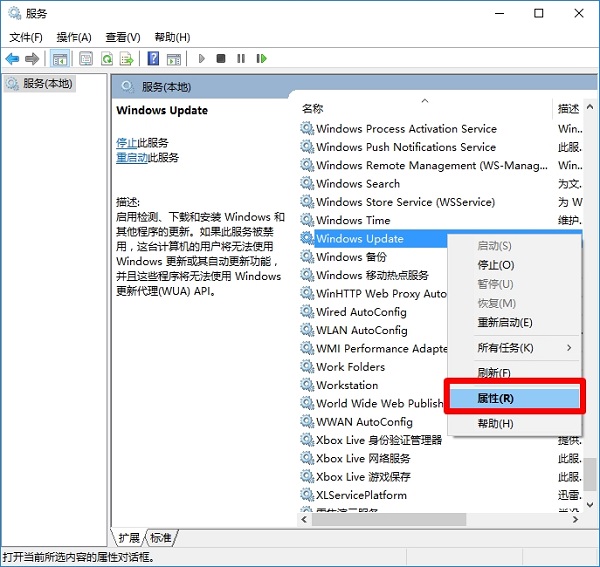Click vertical scrollbar down arrow
600x567 pixels.
[x=590, y=505]
